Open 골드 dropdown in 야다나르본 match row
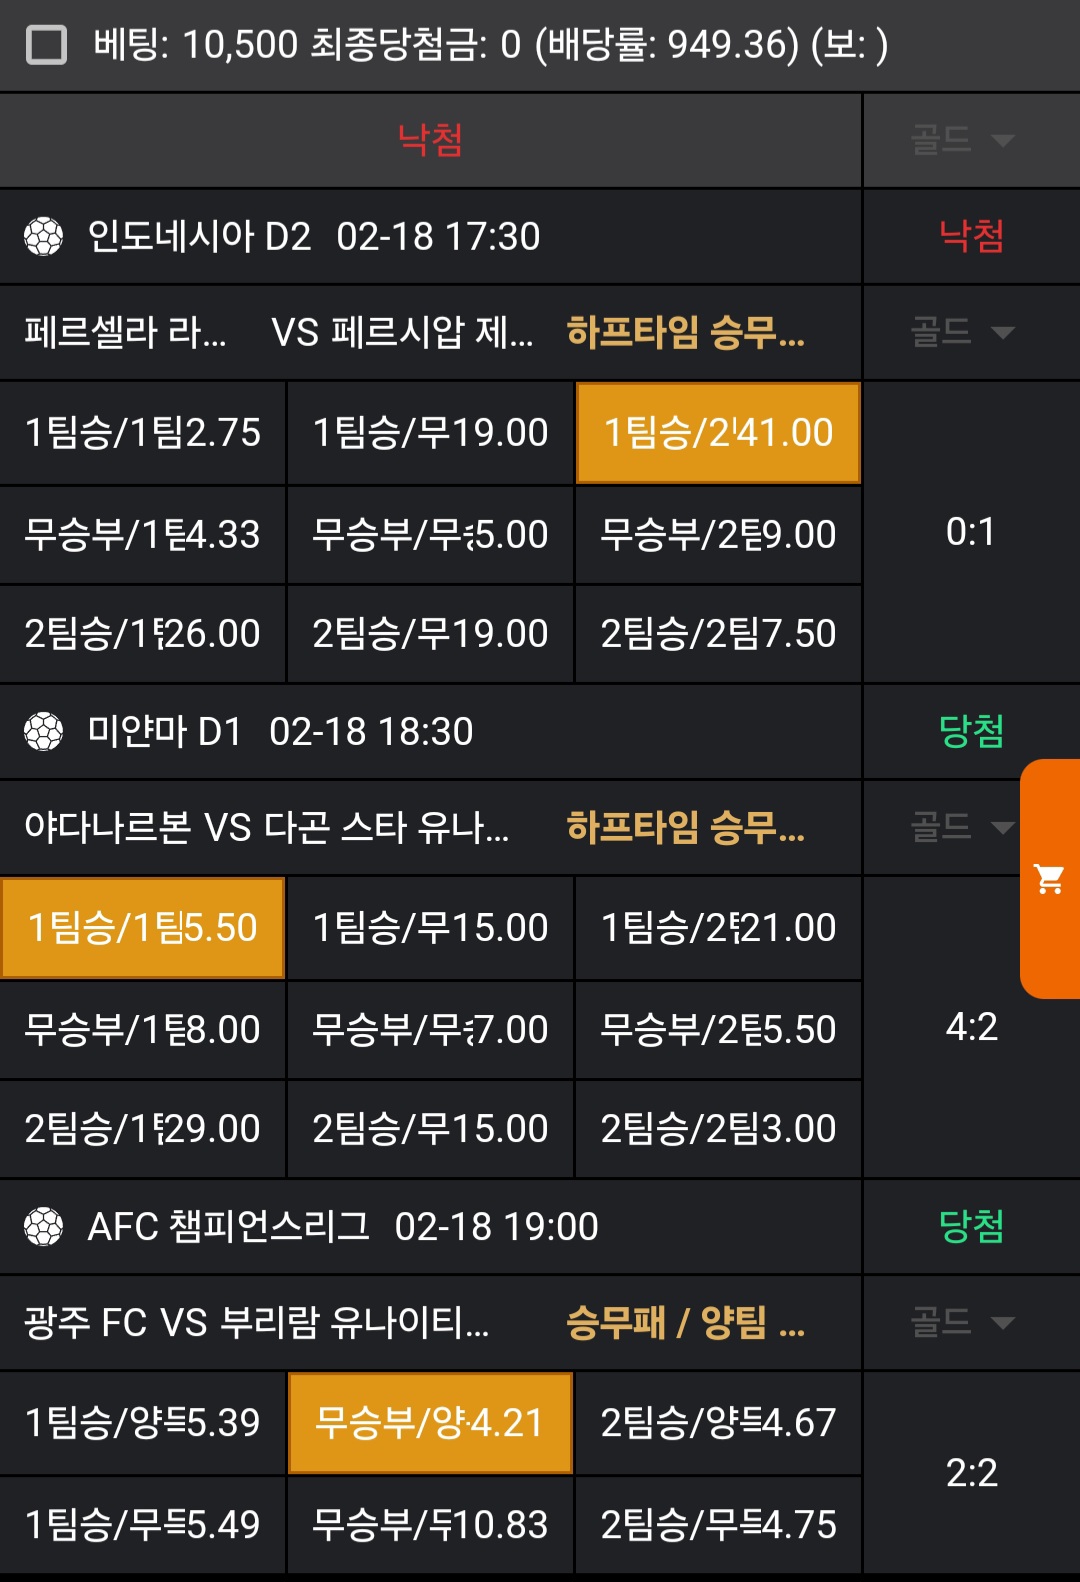Screen dimensions: 1080x1582 [963, 827]
